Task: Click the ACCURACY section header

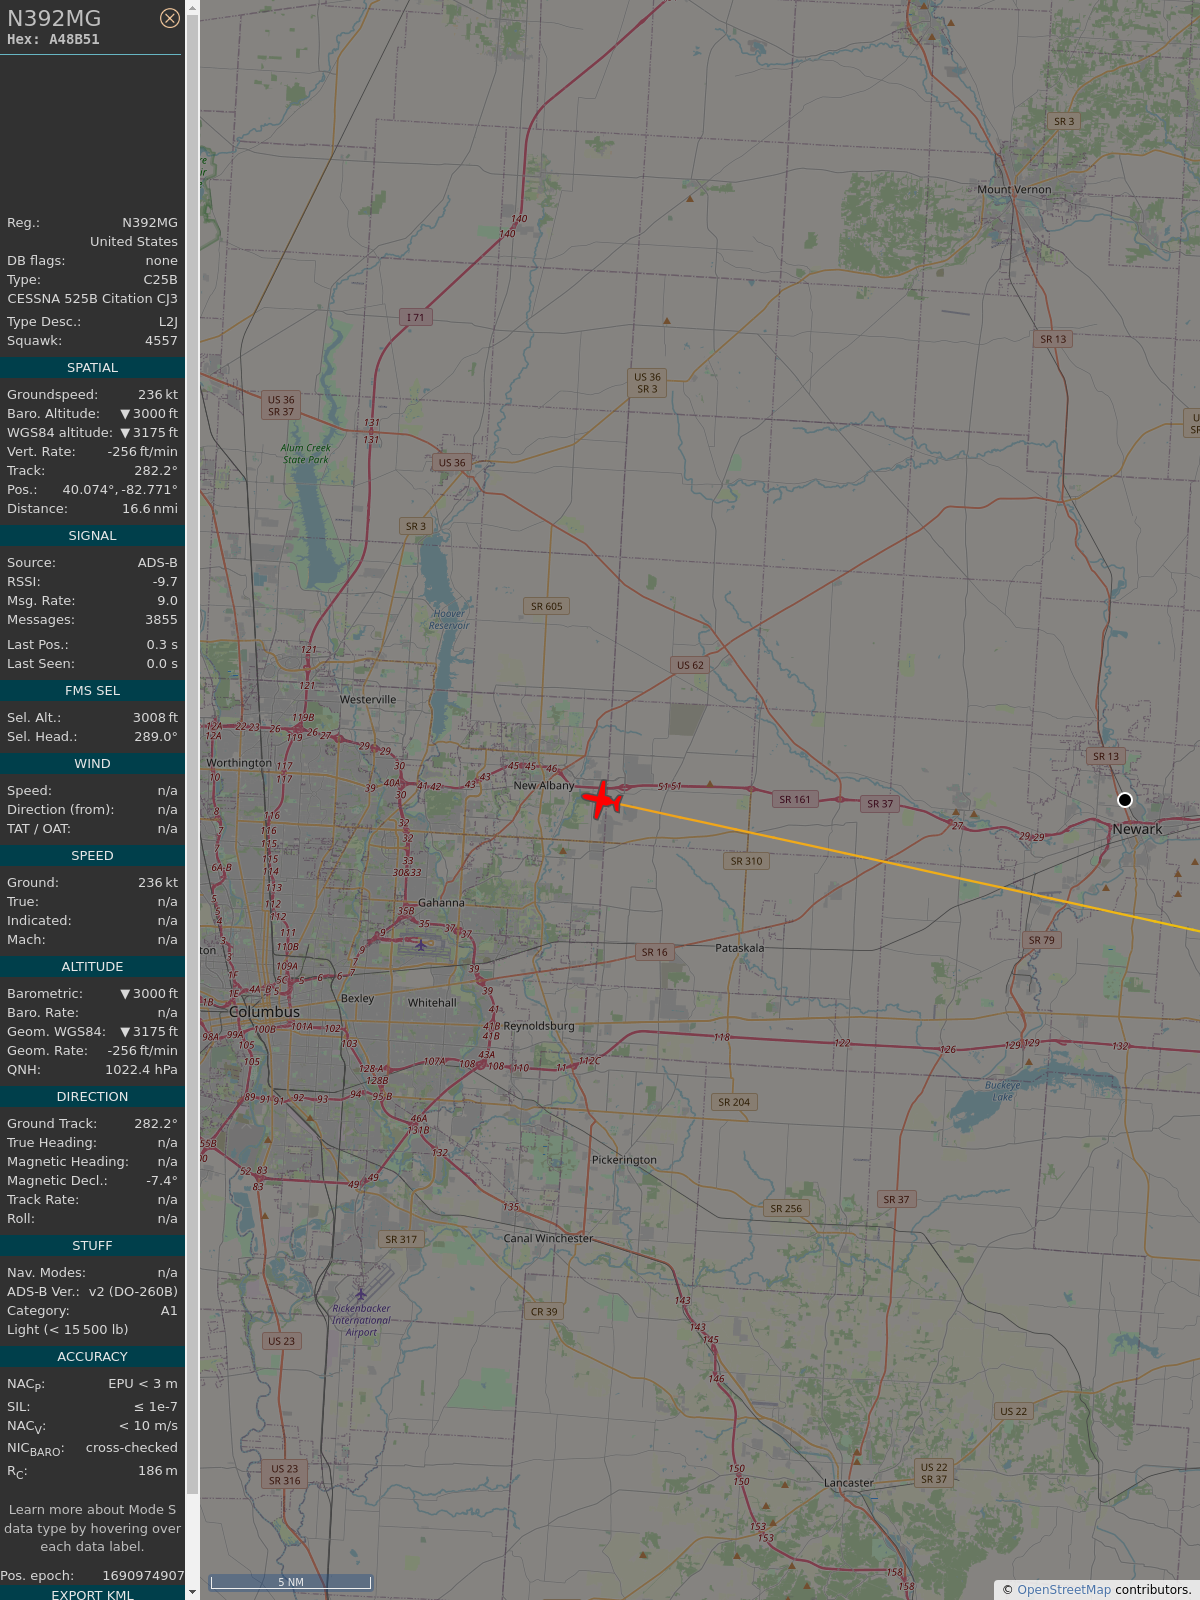Action: 92,1357
